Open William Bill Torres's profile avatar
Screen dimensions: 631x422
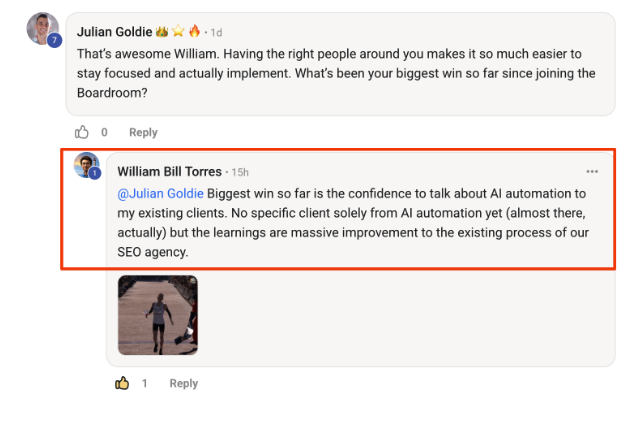tap(86, 165)
